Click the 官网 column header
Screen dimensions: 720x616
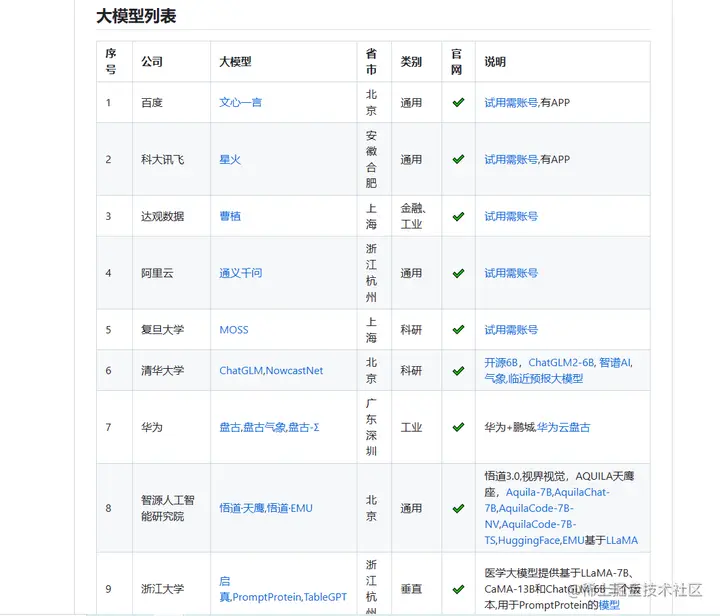tap(456, 62)
